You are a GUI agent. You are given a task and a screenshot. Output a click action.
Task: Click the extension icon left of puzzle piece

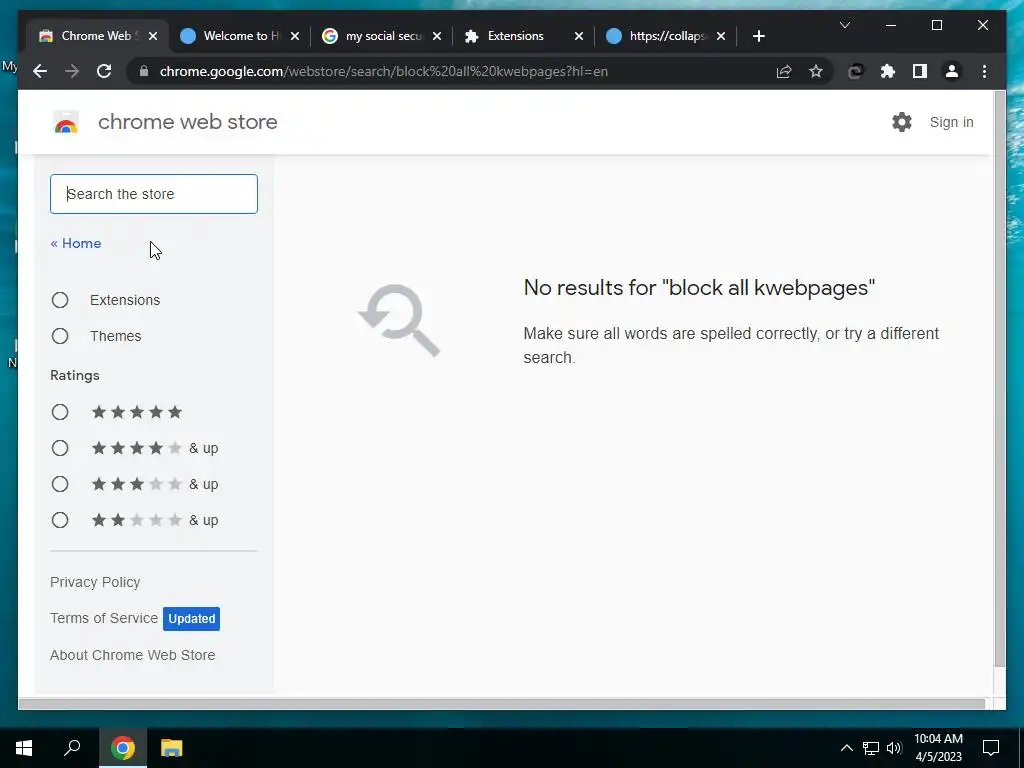coord(856,71)
